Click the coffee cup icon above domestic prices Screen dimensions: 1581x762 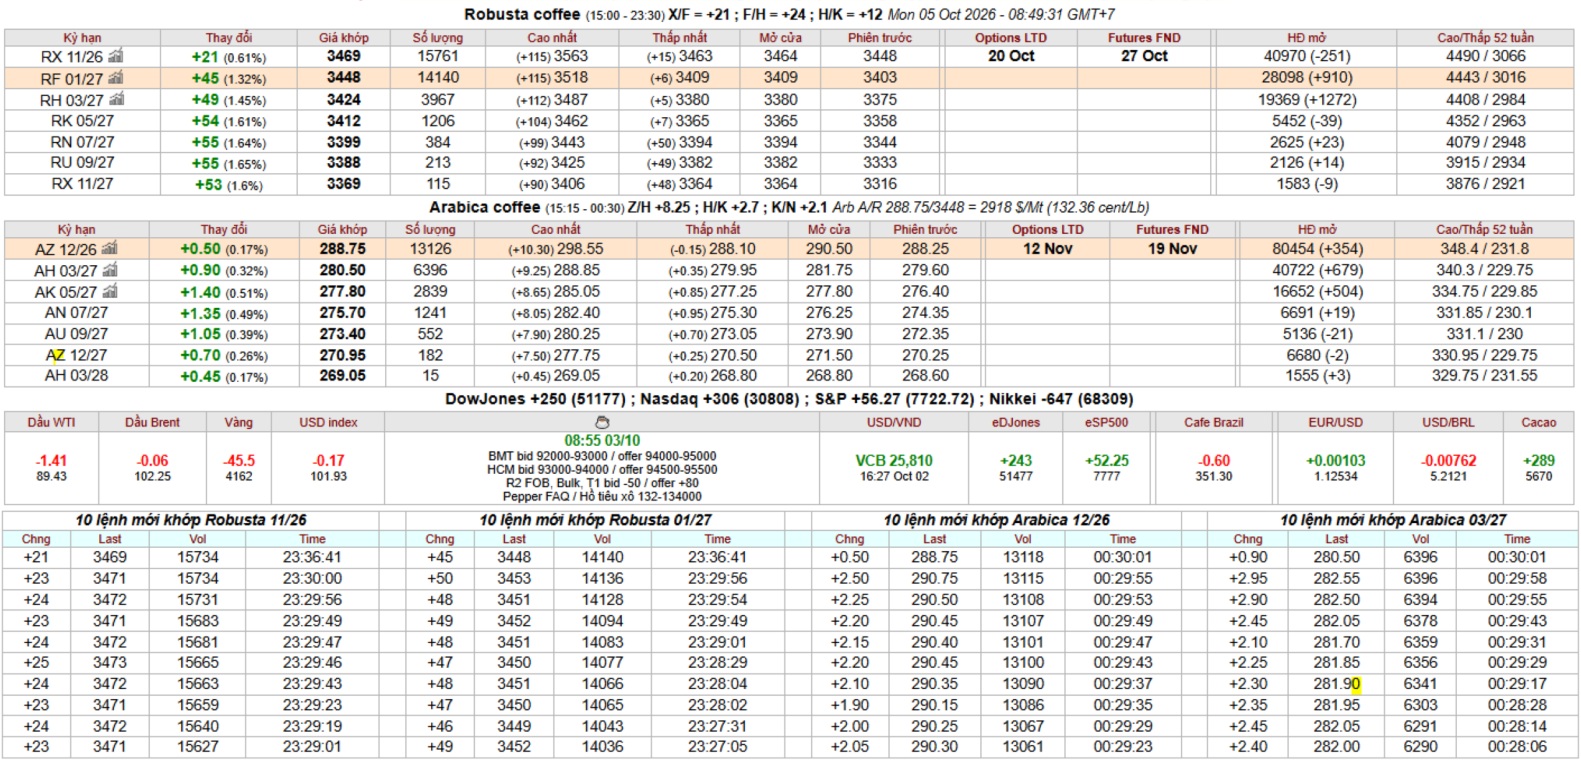pyautogui.click(x=602, y=423)
